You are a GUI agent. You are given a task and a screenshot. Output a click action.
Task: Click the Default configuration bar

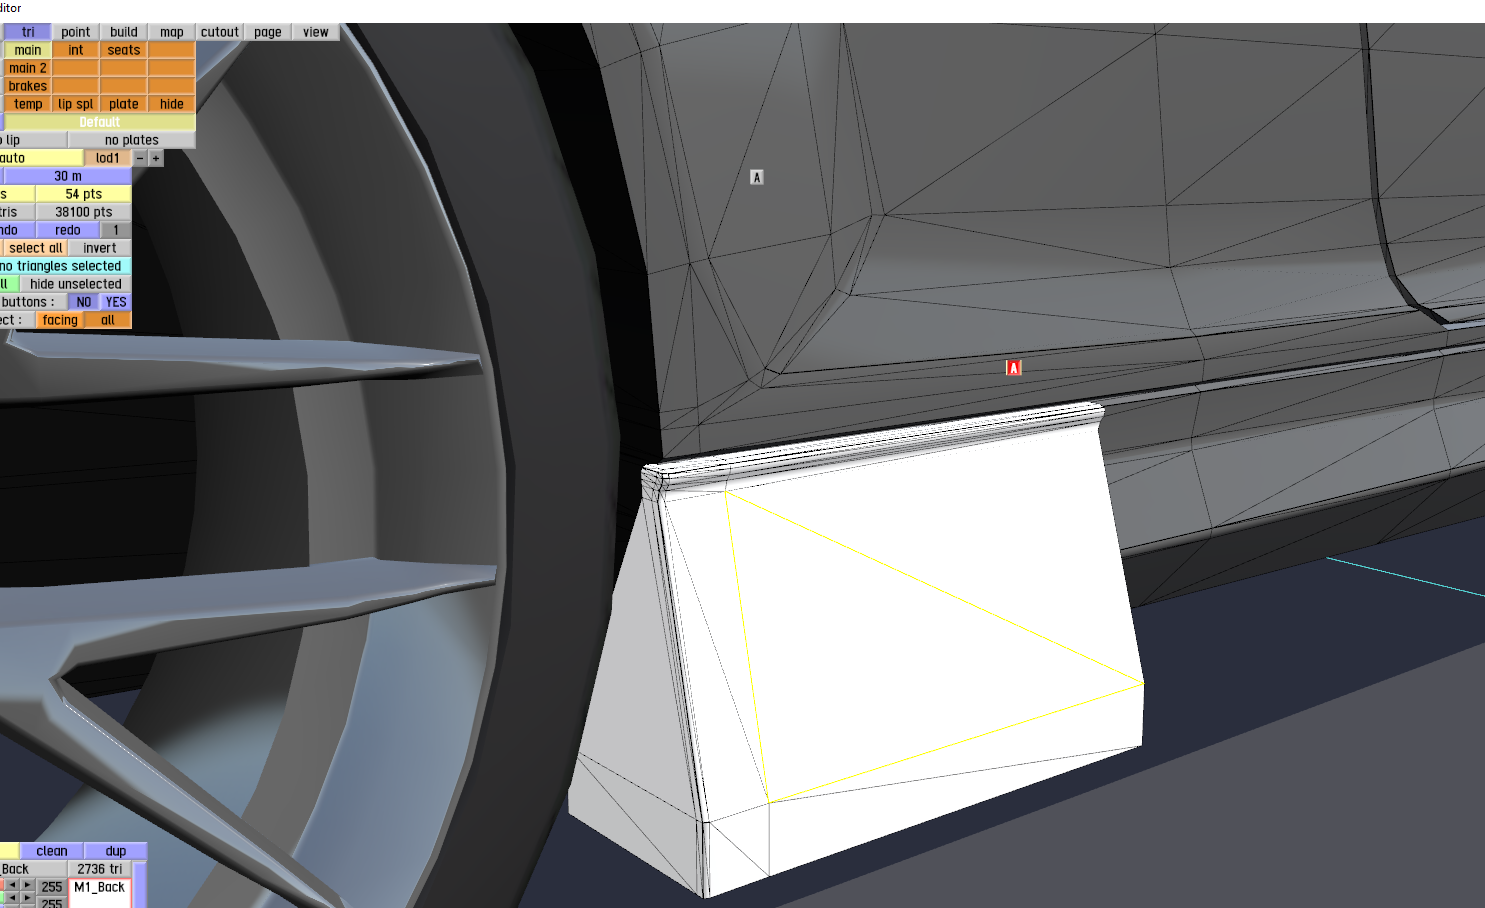(100, 122)
